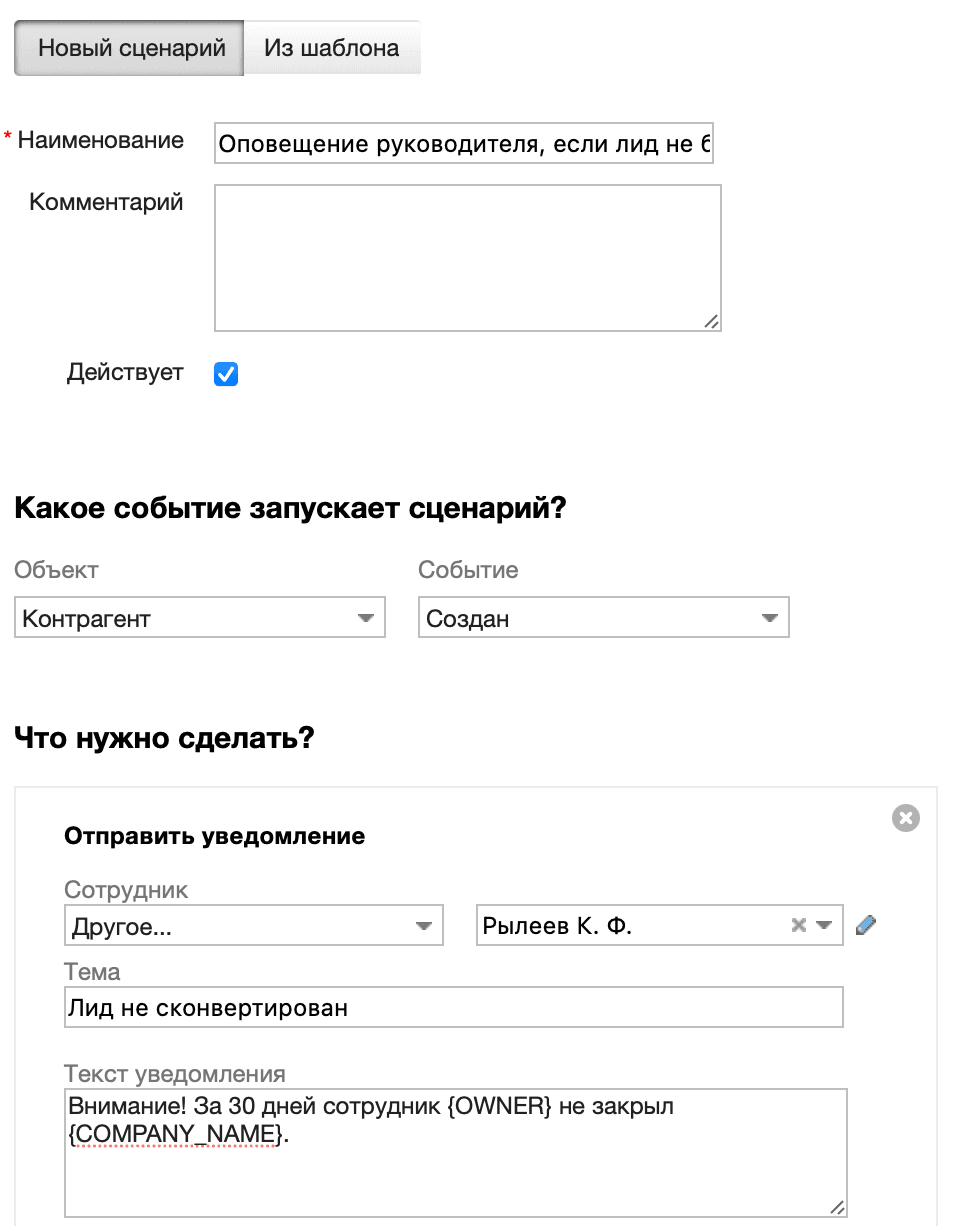Click the Наименование input field

(464, 143)
